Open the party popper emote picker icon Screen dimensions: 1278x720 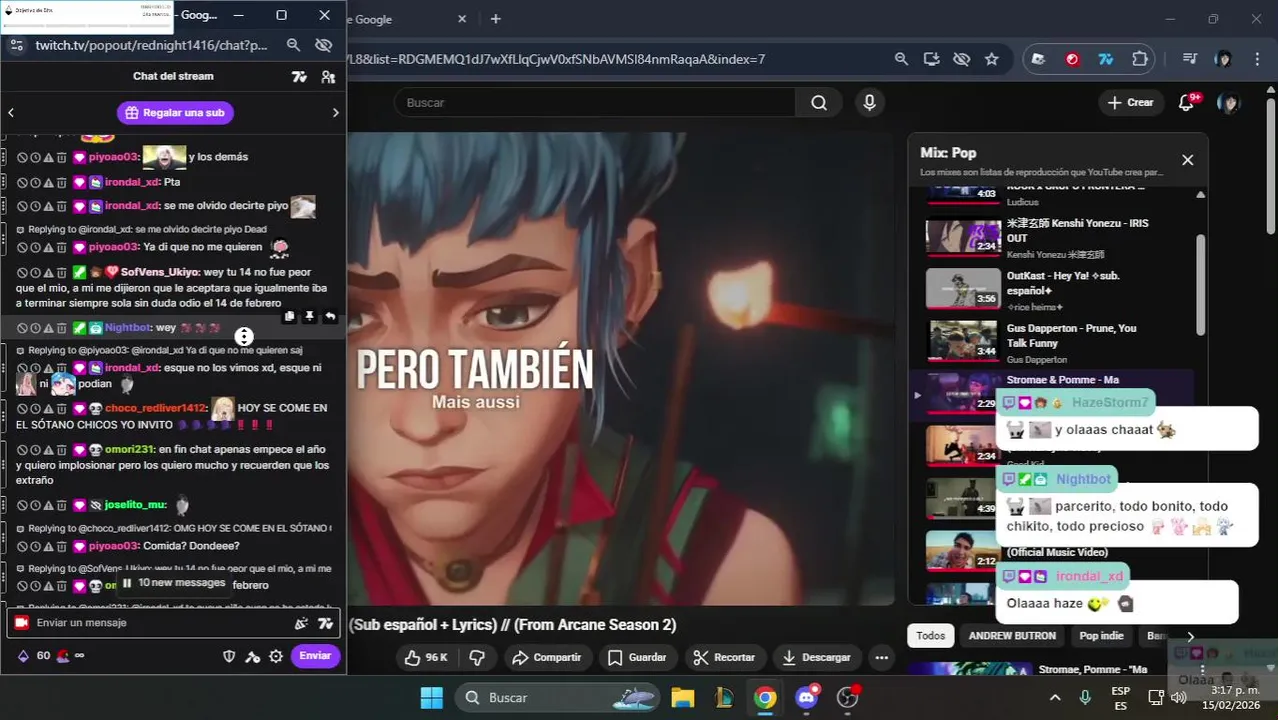301,623
